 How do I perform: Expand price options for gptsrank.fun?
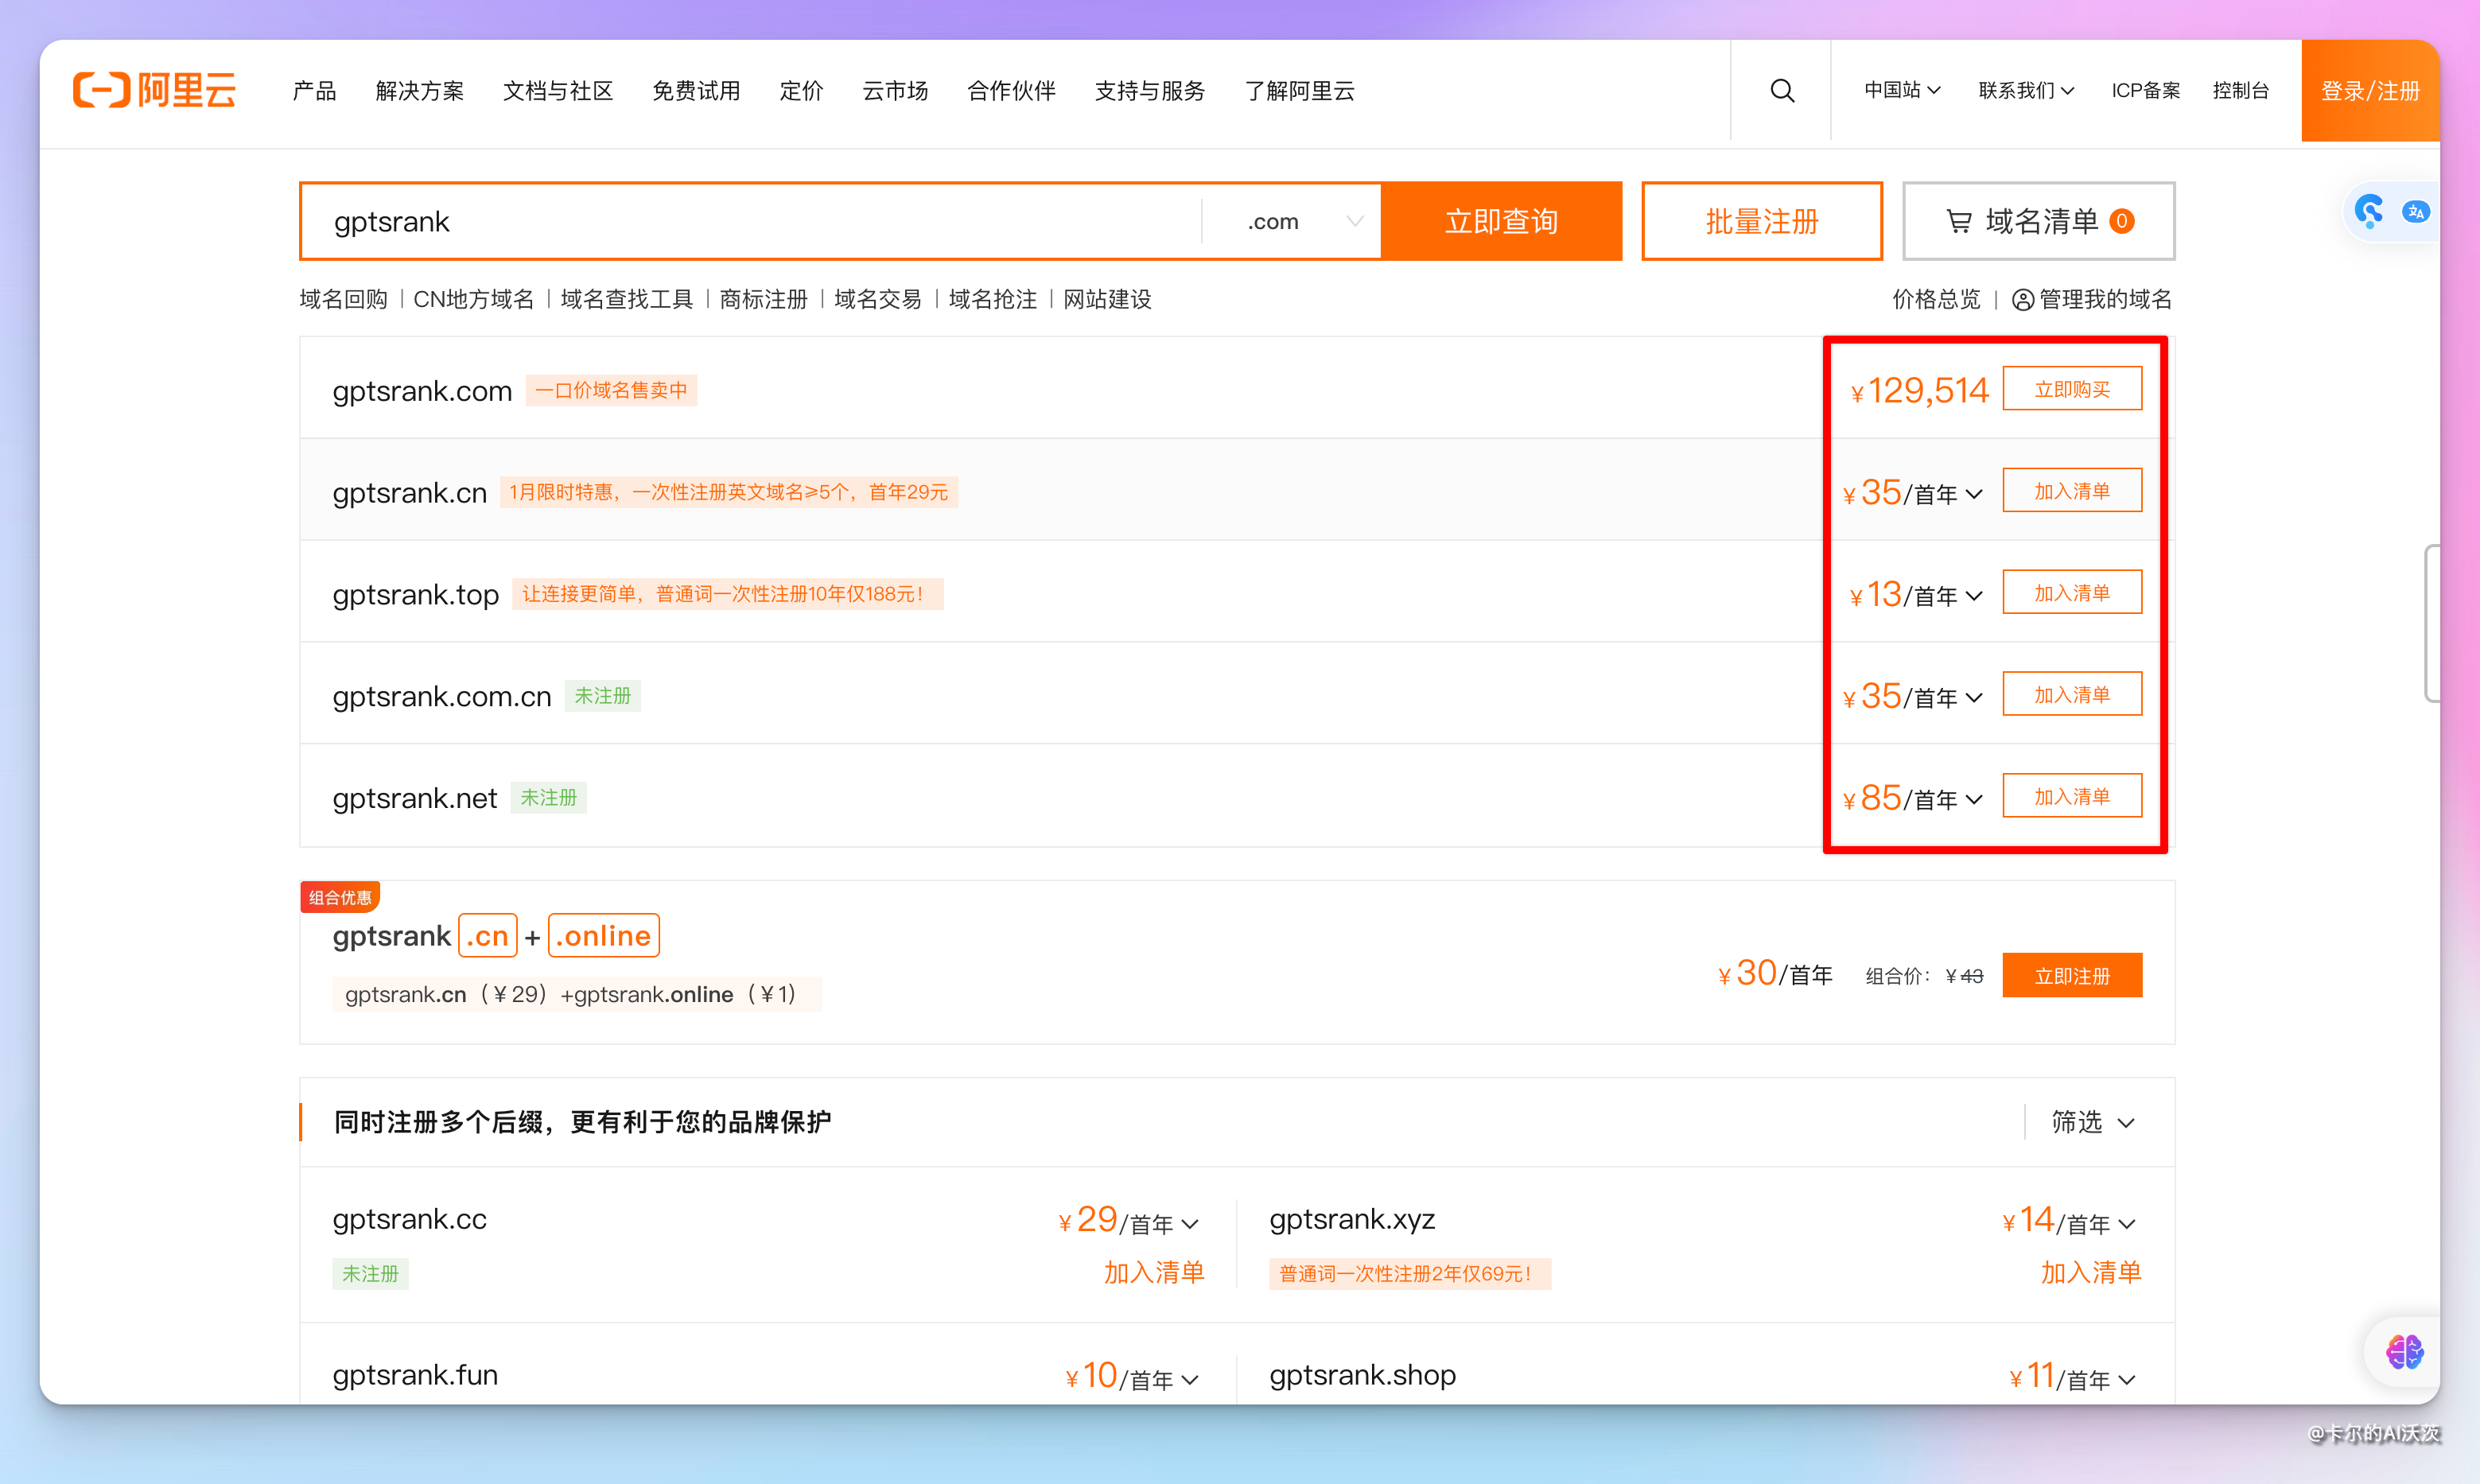tap(1190, 1380)
